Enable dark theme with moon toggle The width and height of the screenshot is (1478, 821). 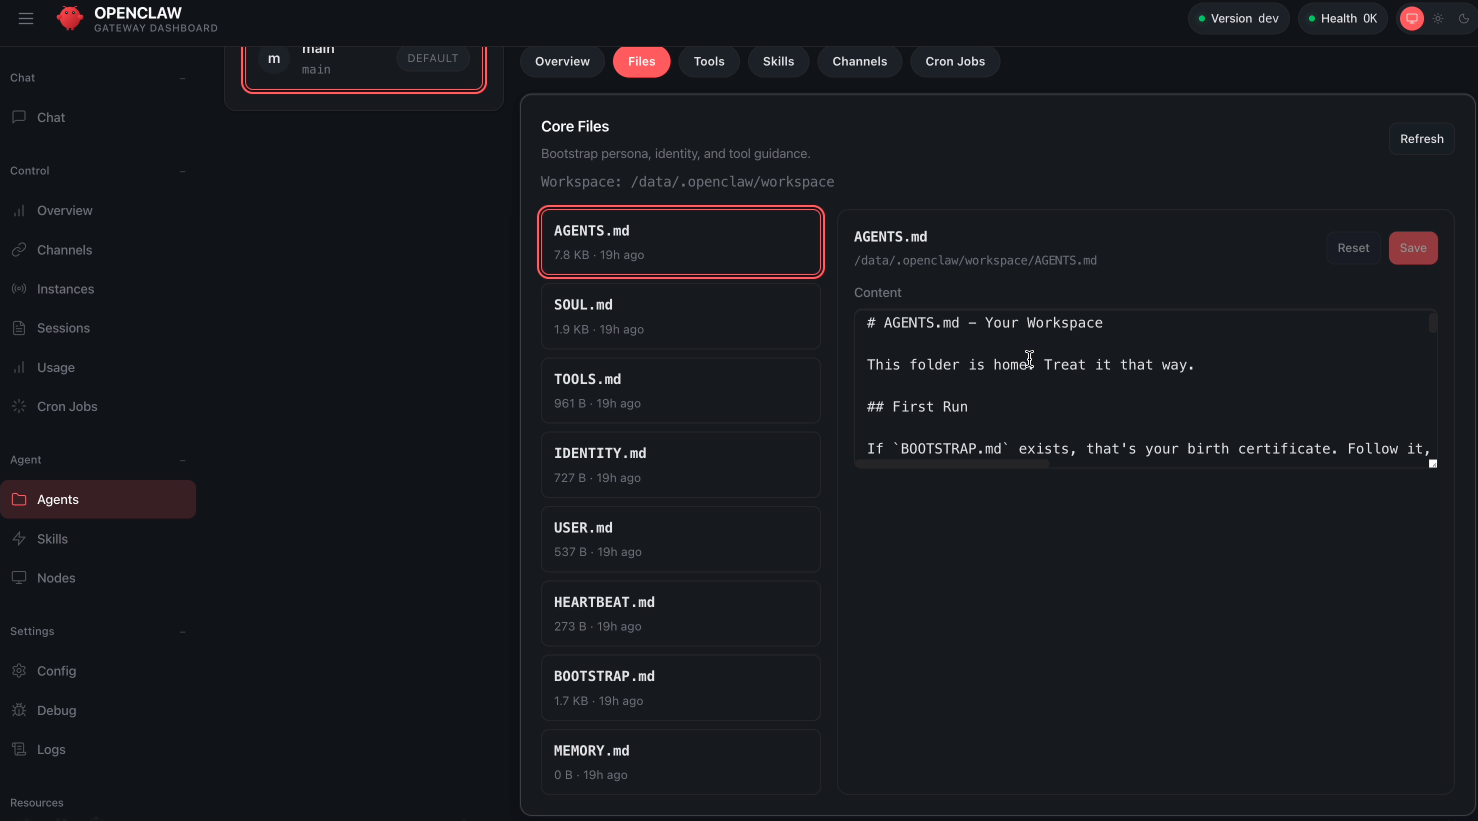click(1464, 19)
